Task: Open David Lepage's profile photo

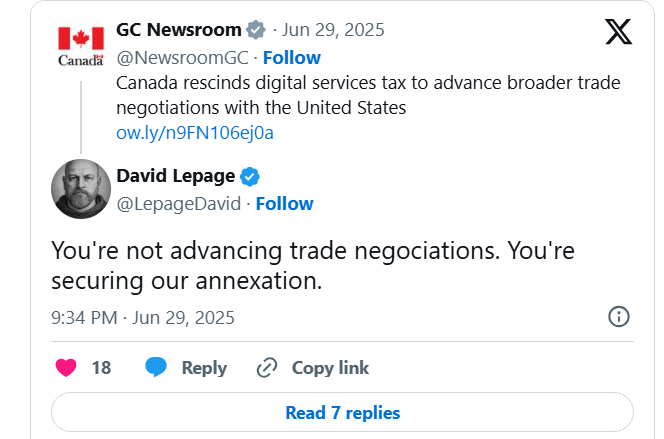Action: coord(81,189)
